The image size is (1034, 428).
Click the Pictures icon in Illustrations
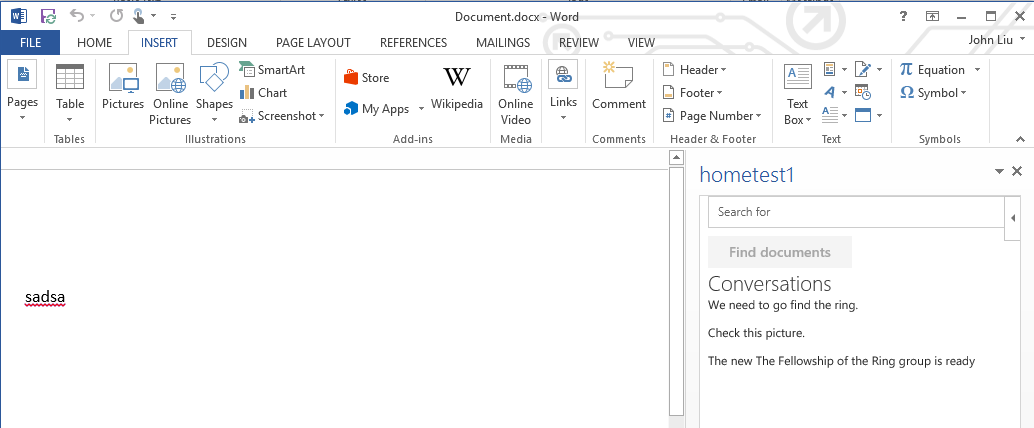pos(123,88)
